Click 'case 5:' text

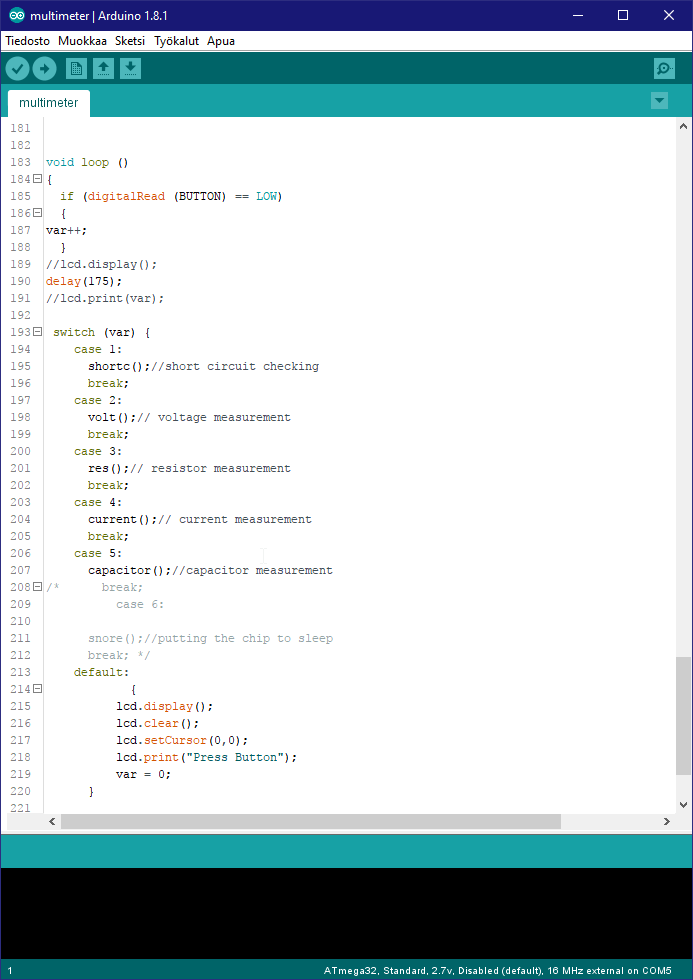tap(98, 553)
